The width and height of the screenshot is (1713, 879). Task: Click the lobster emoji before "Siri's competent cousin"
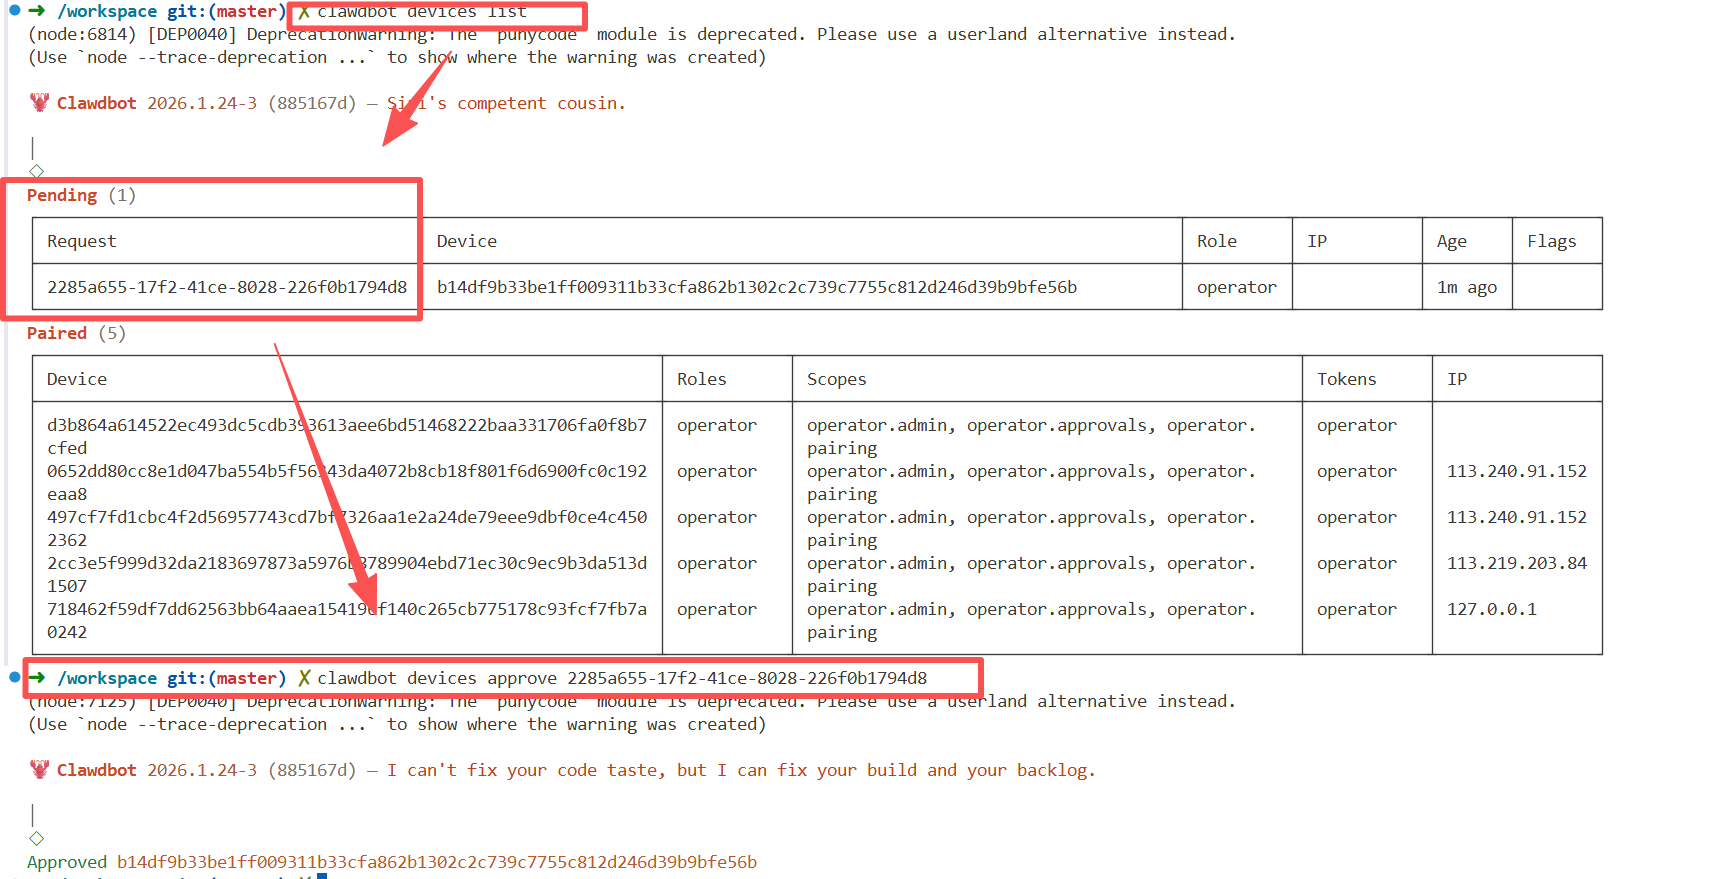[x=39, y=102]
